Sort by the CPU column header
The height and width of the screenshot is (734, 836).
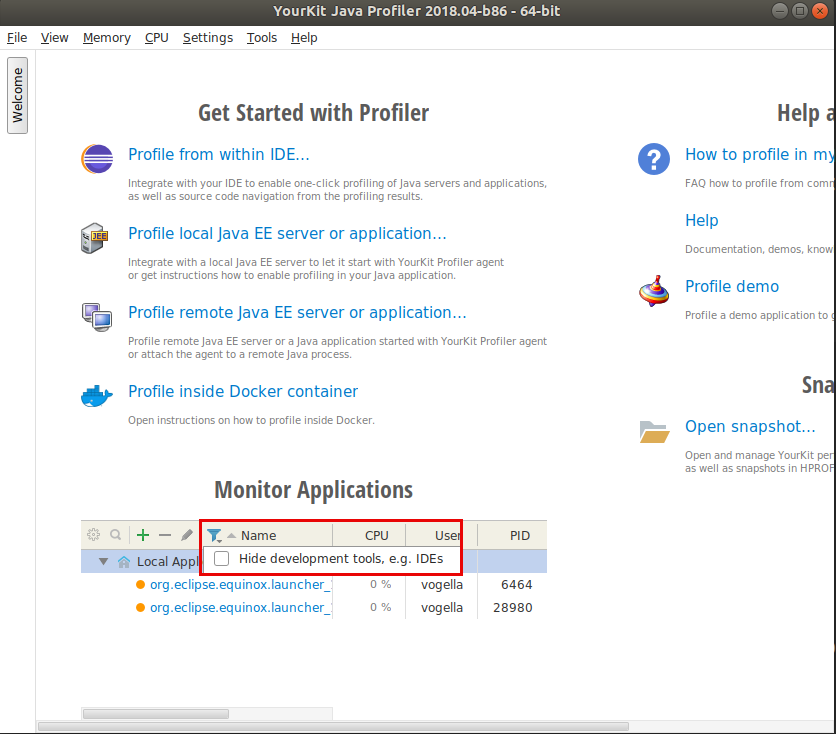pyautogui.click(x=376, y=535)
